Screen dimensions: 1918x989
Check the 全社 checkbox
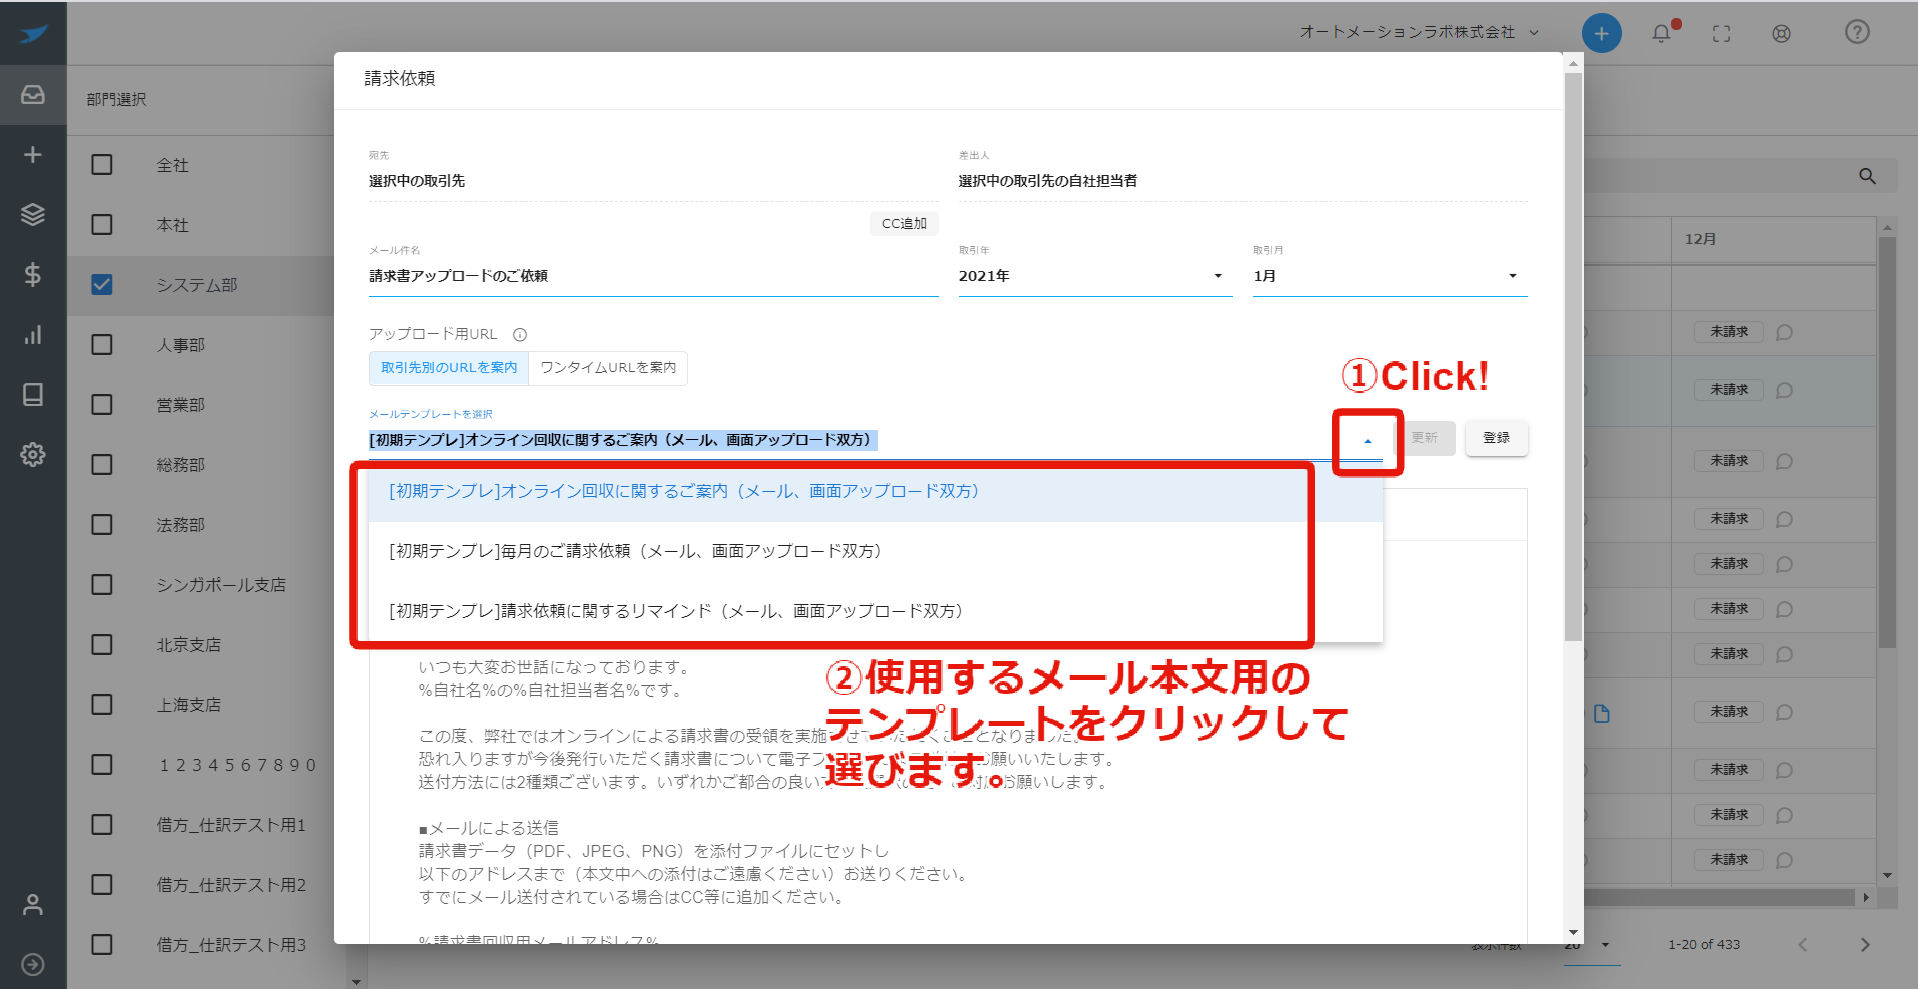102,165
